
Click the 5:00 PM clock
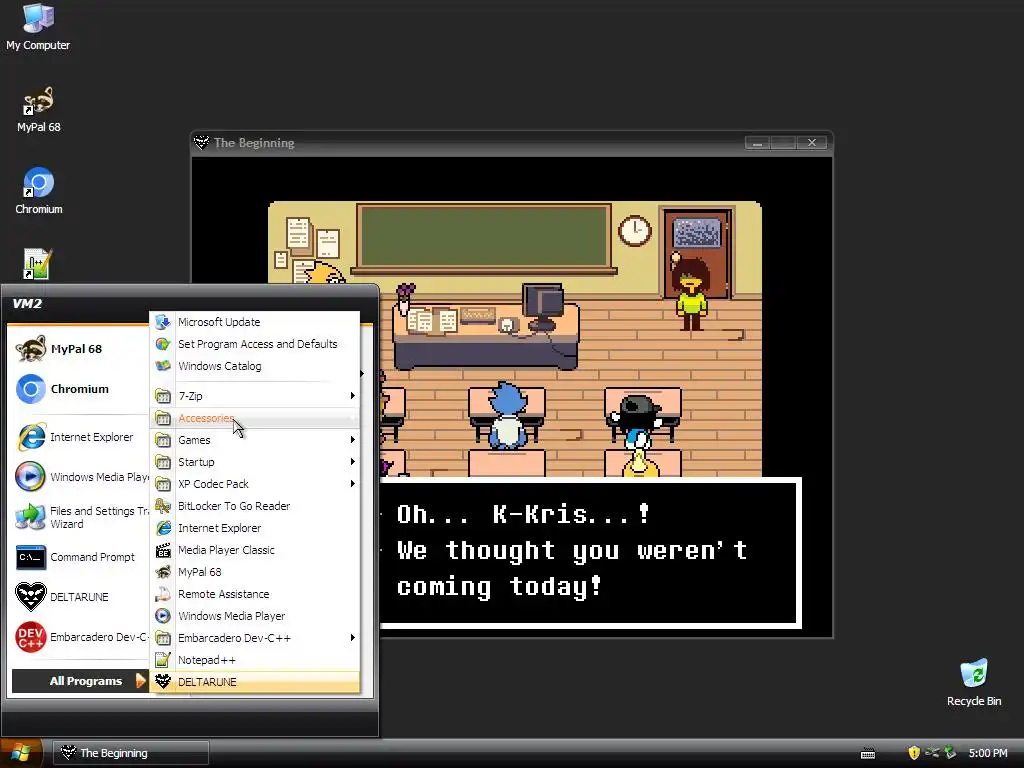[987, 753]
